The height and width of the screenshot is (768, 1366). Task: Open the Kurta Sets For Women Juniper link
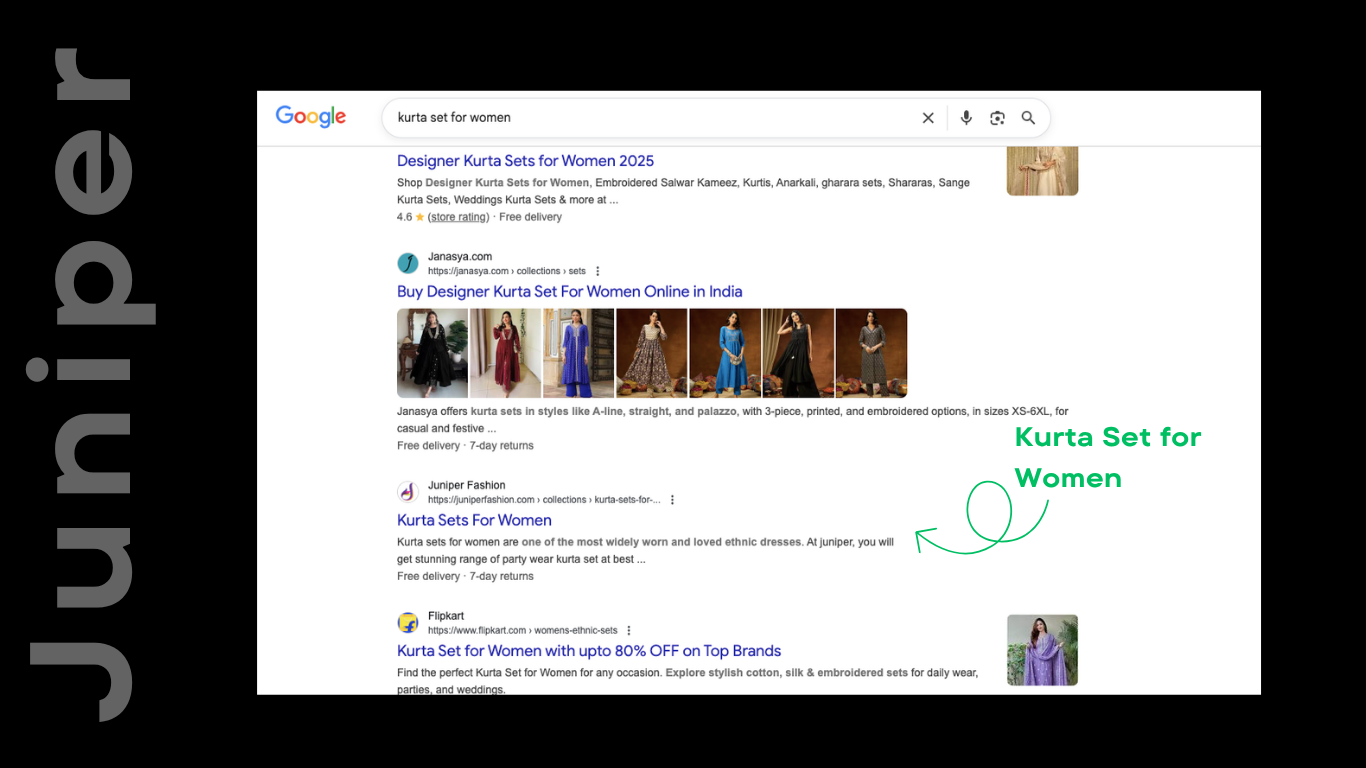(474, 520)
